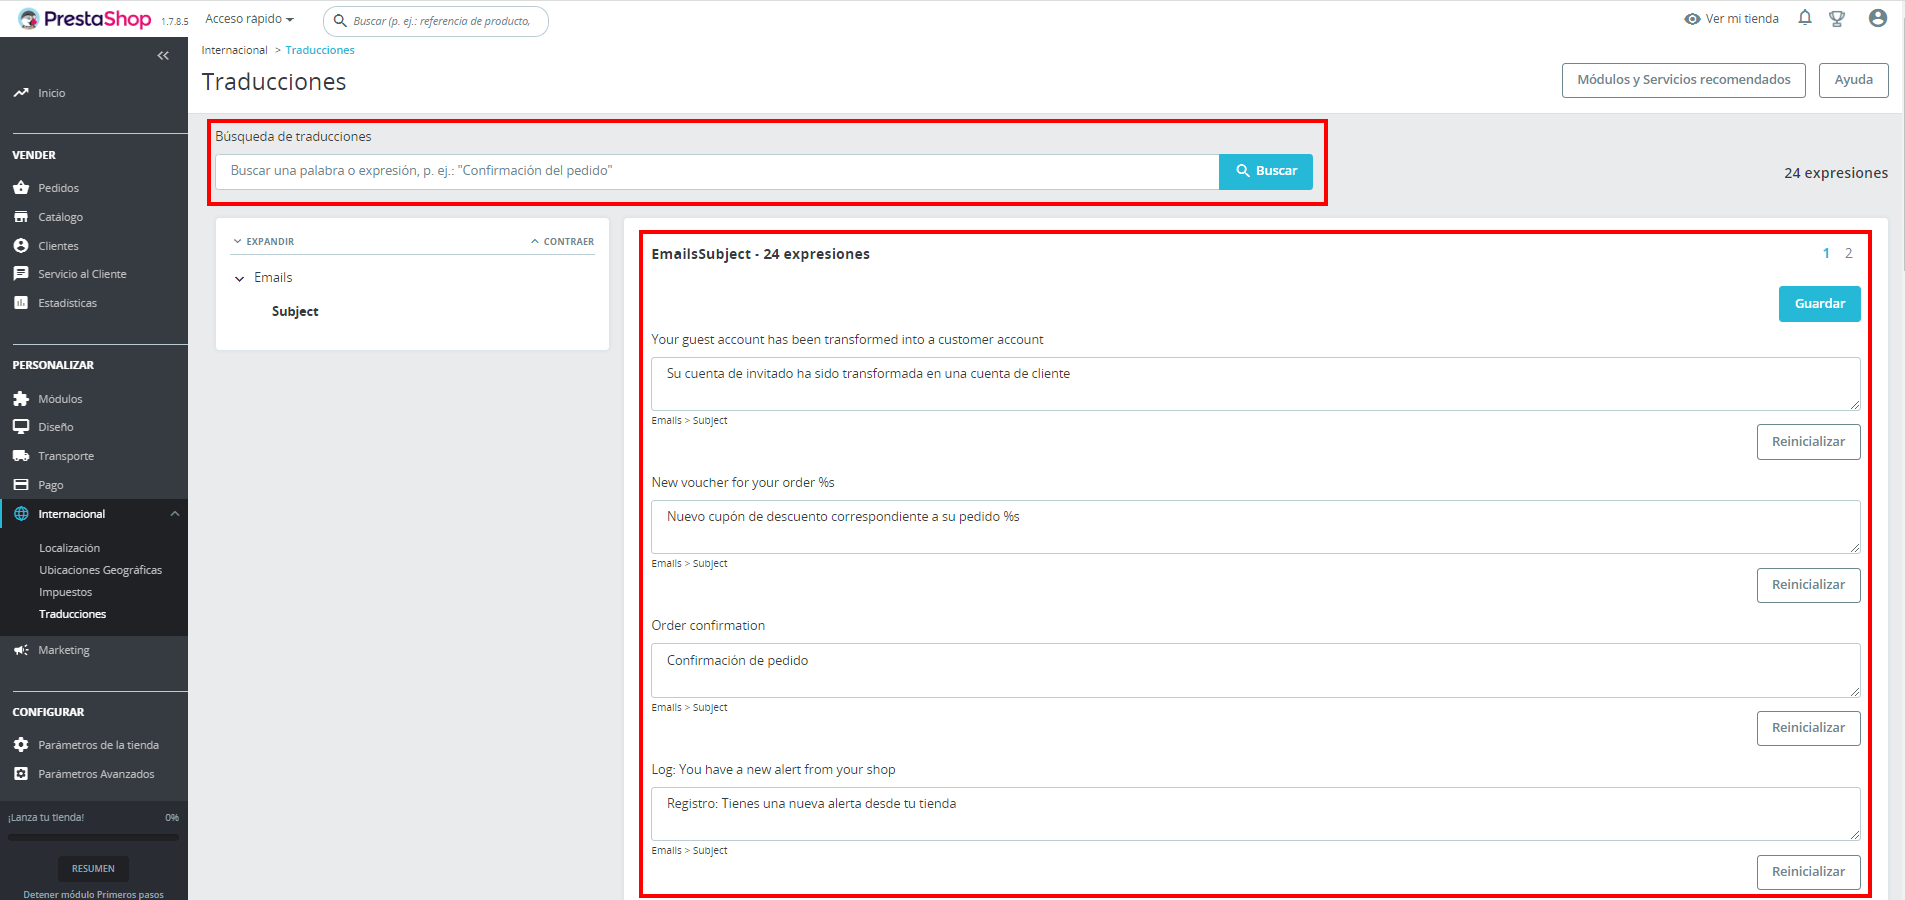Click the Order confirmation source label
Viewport: 1905px width, 900px height.
pos(708,626)
